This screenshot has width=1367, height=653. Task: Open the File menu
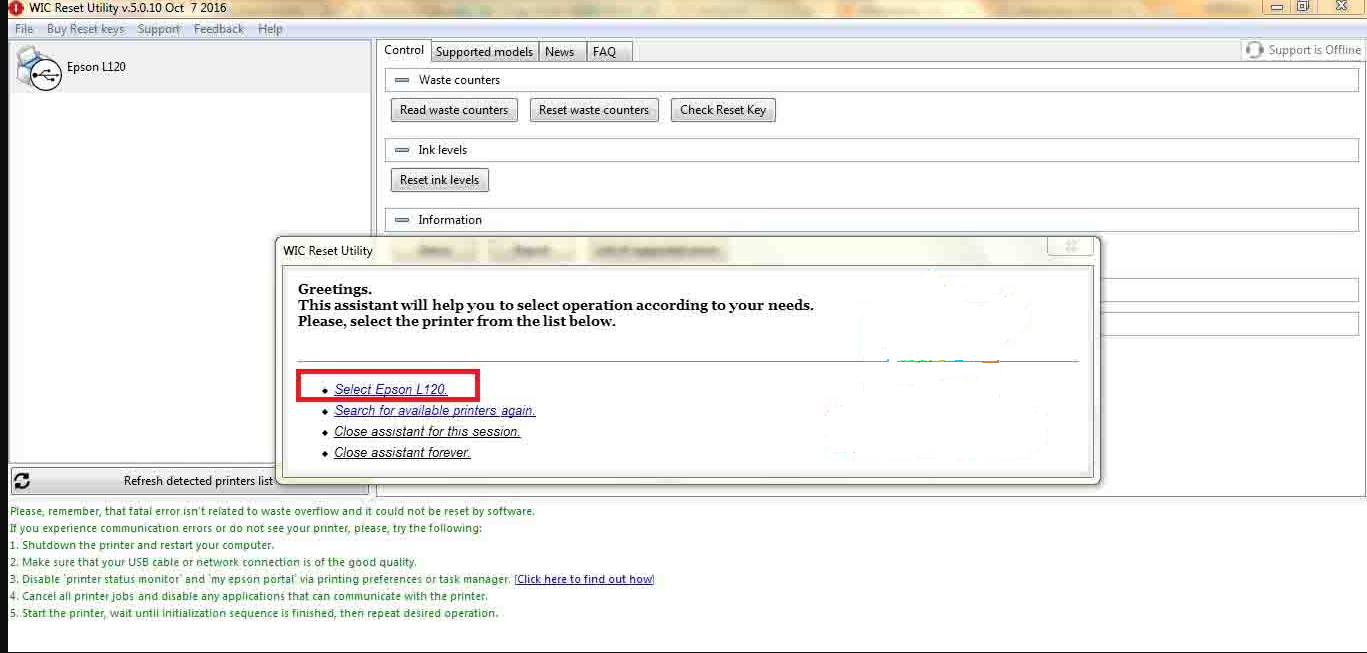pyautogui.click(x=24, y=29)
